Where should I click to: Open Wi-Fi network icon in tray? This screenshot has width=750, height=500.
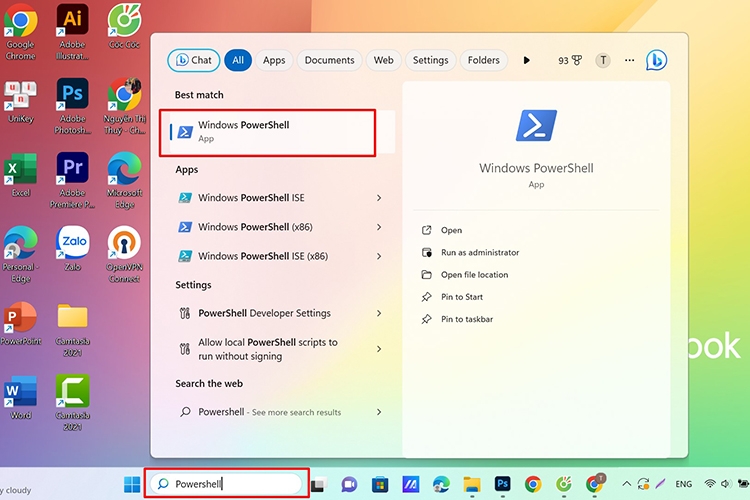point(710,484)
